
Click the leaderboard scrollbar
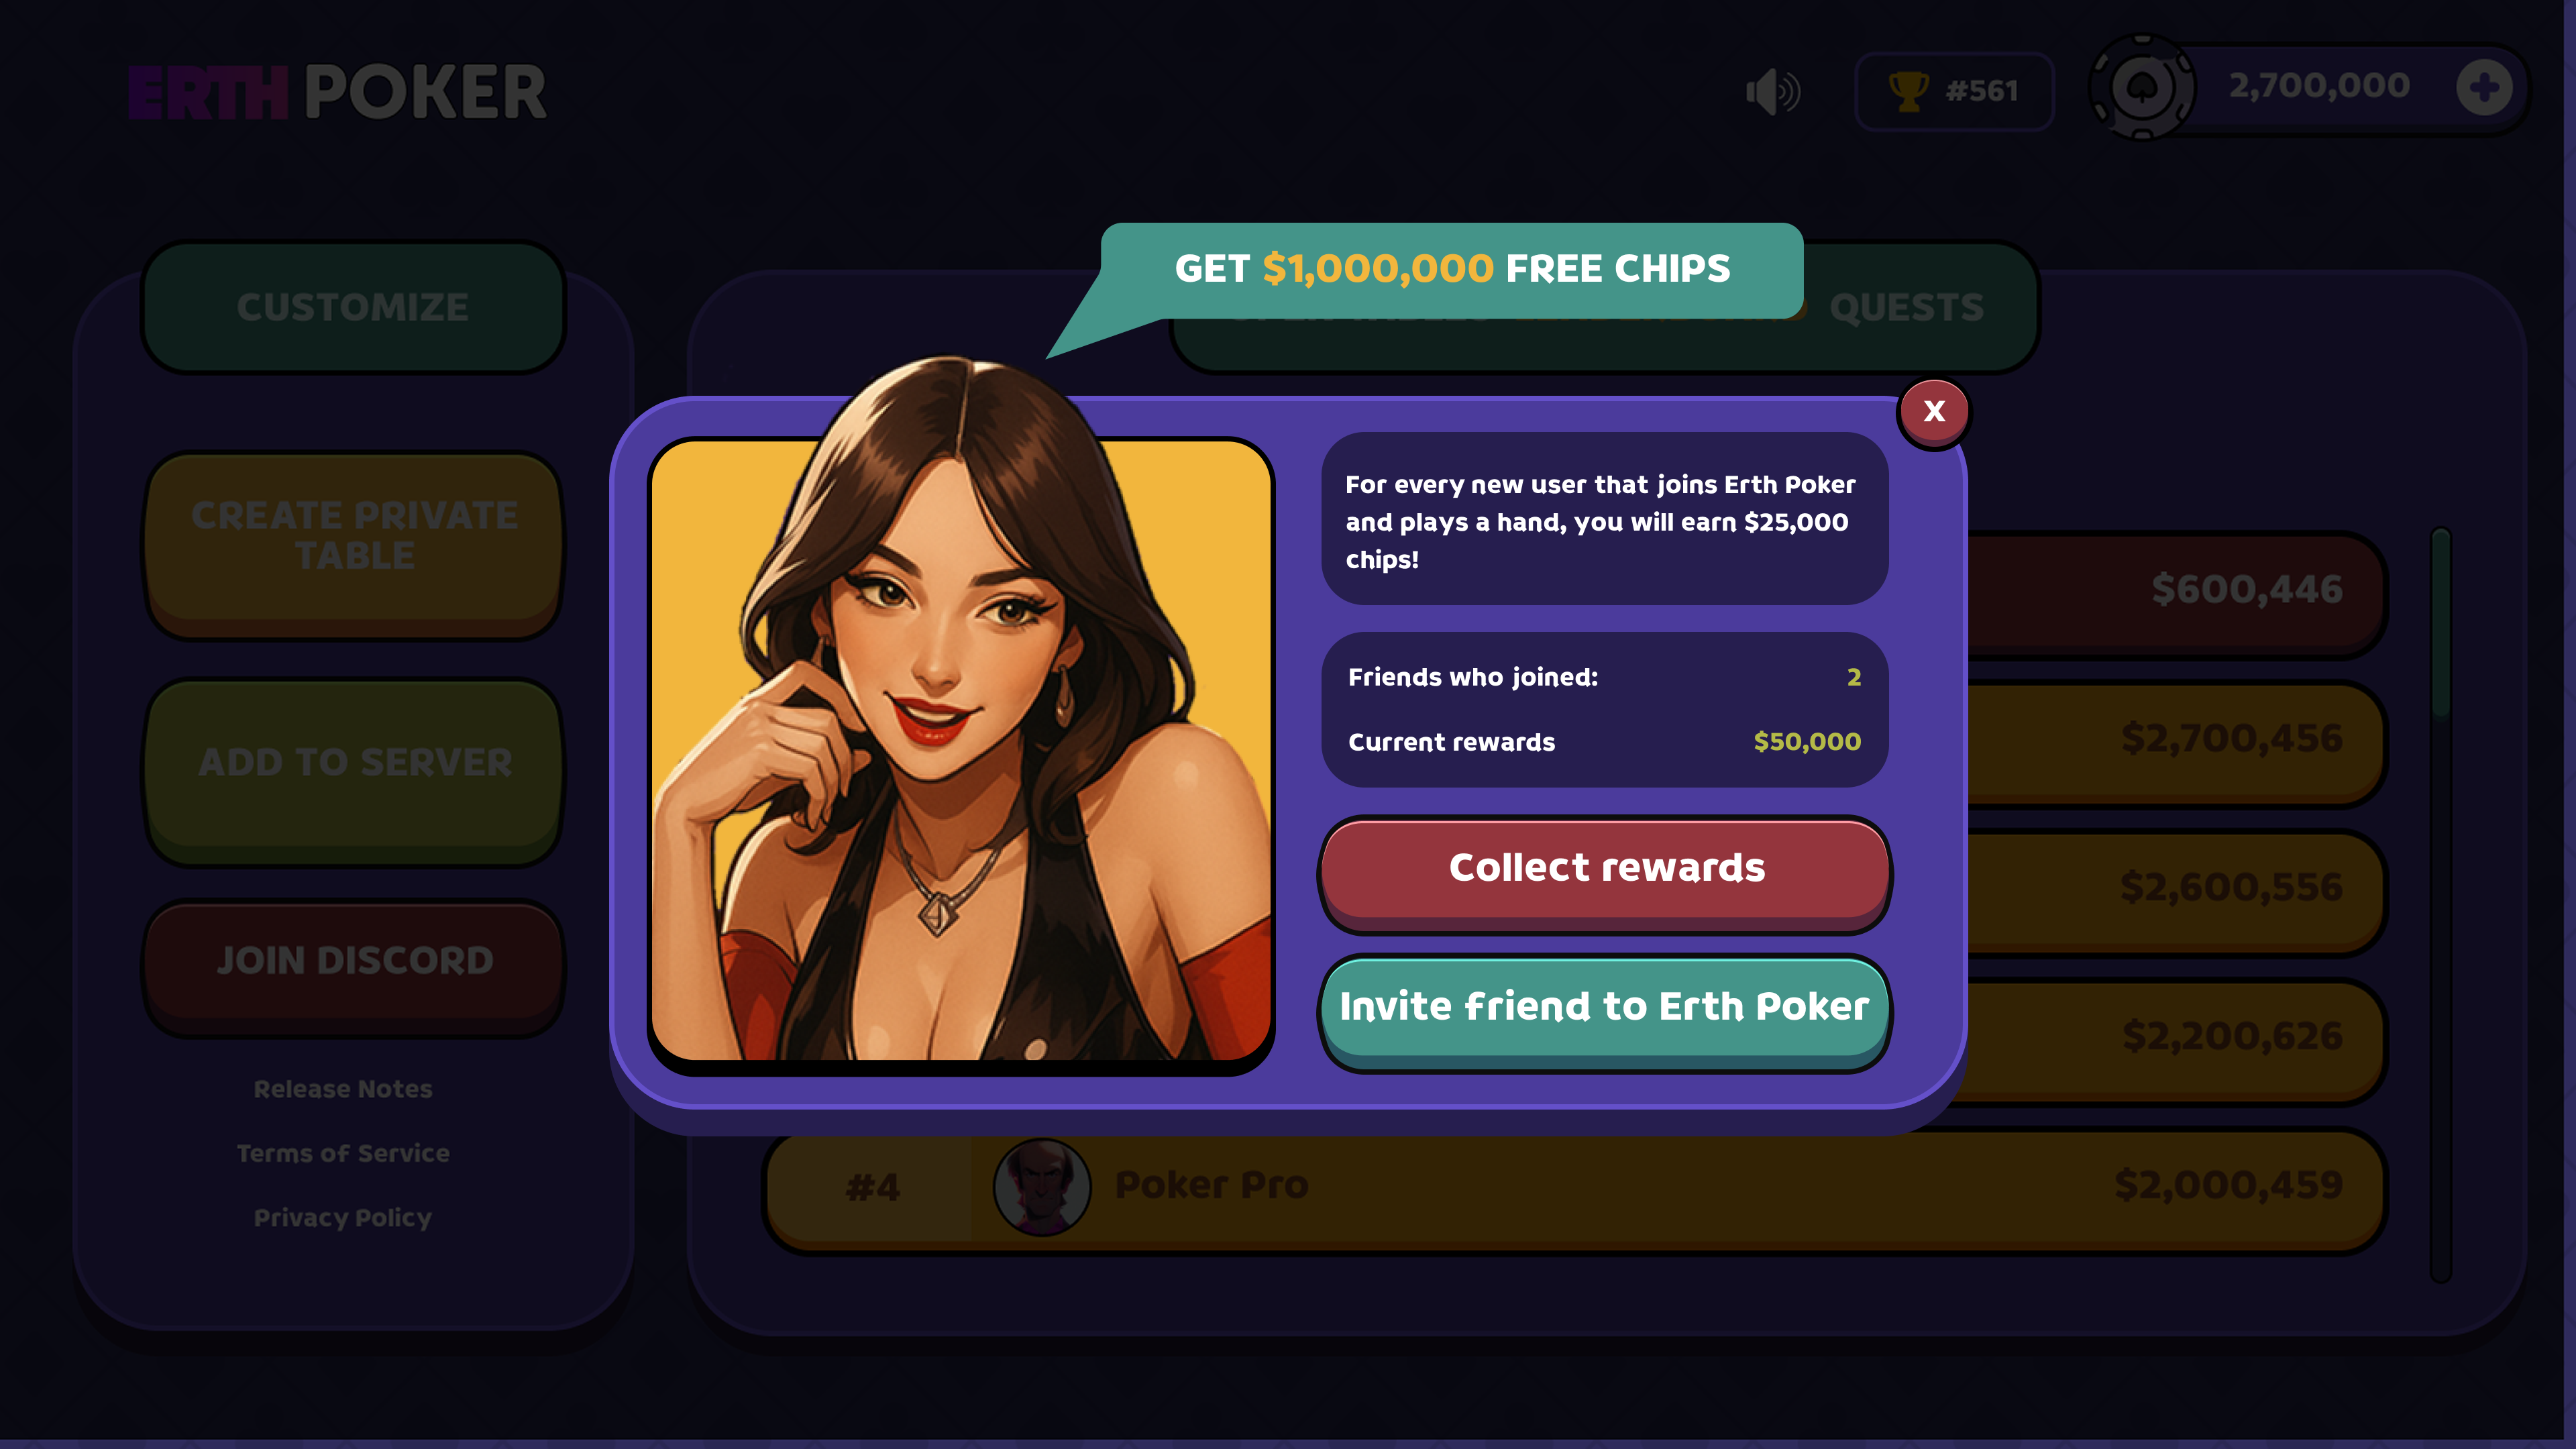[x=2440, y=905]
